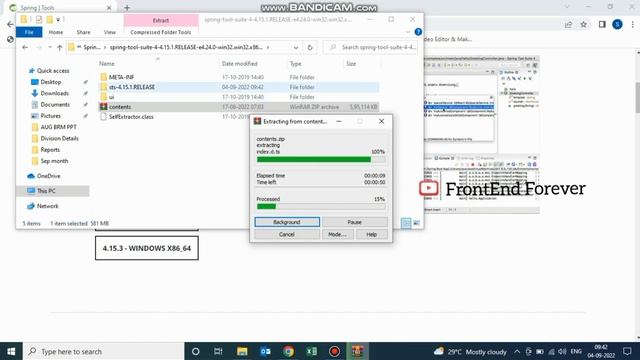
Task: Open the File tab in Explorer ribbon
Action: [29, 32]
